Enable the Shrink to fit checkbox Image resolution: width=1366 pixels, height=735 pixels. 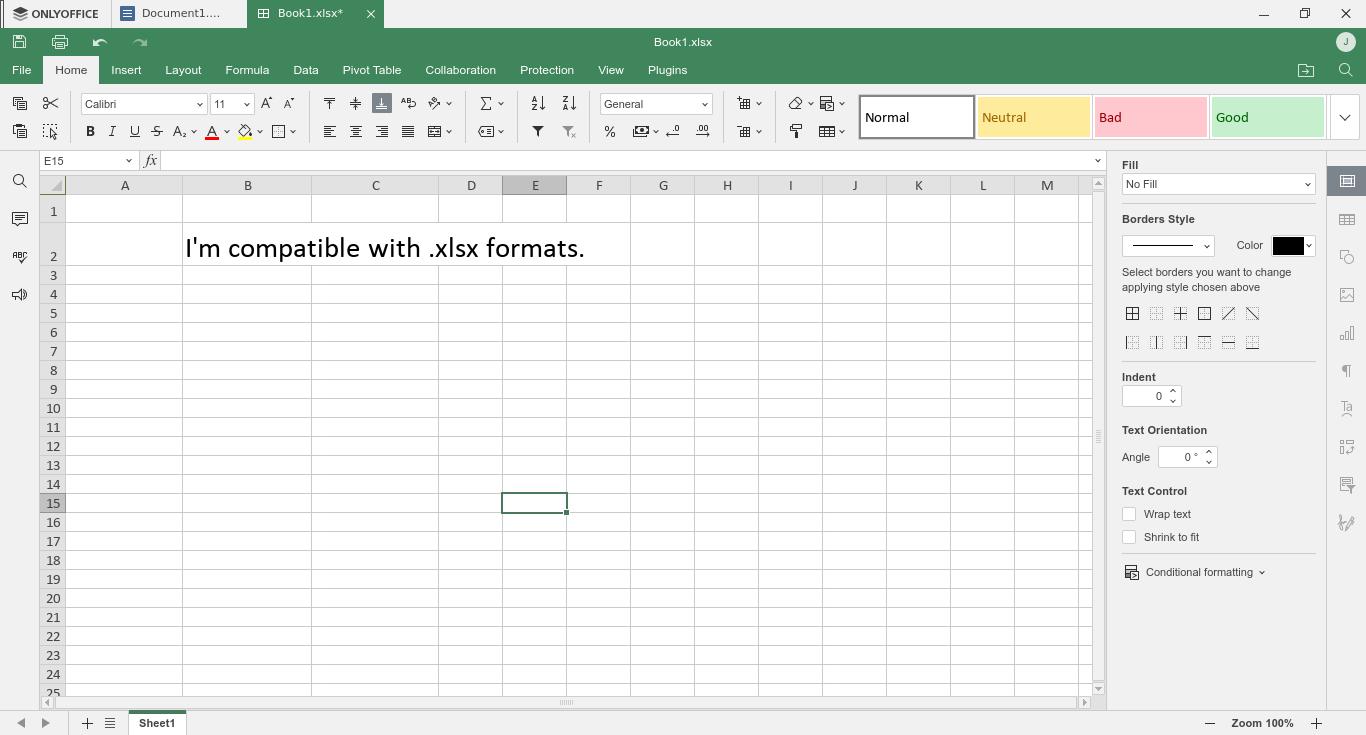pos(1129,537)
